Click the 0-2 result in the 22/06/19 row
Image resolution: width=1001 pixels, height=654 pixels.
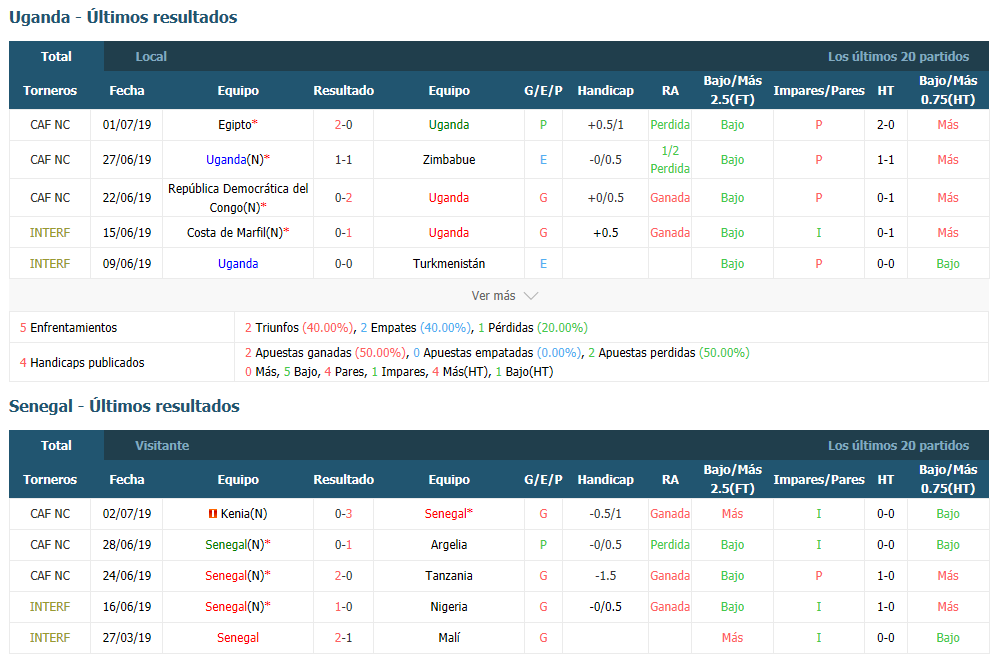coord(343,198)
